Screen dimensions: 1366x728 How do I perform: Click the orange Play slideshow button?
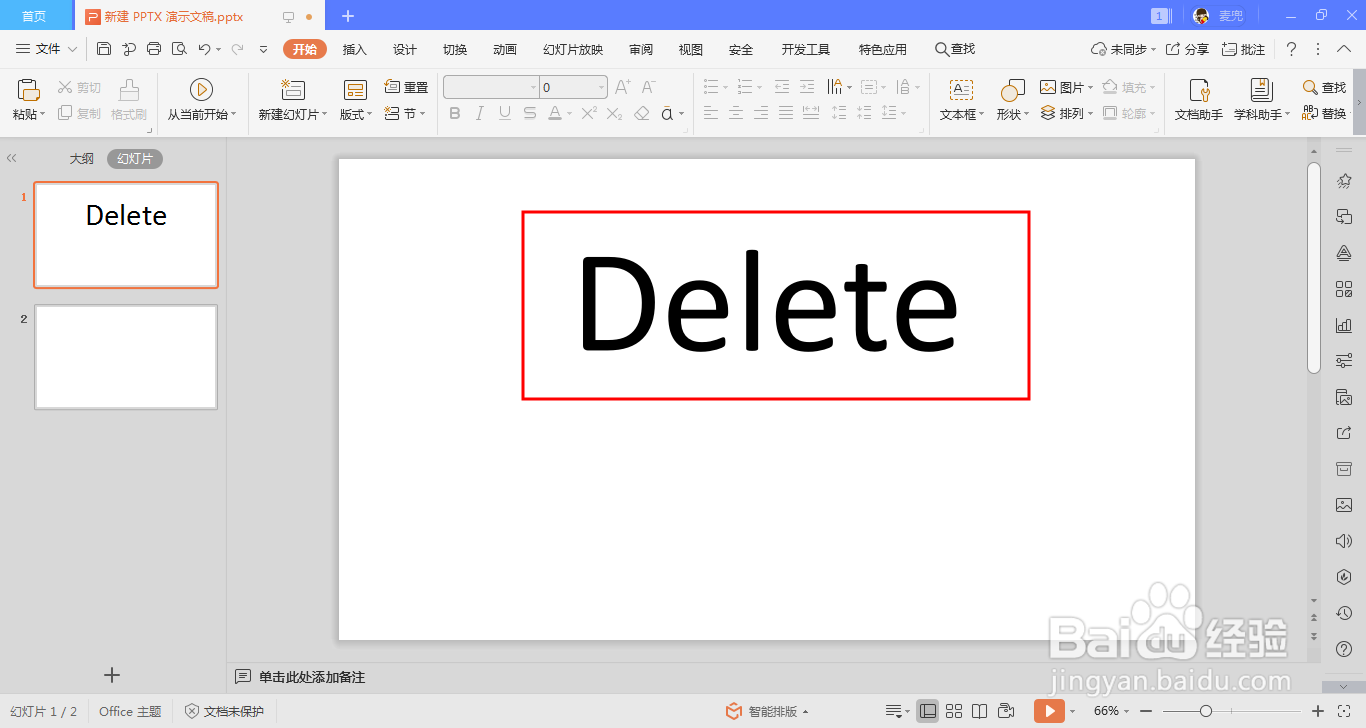tap(1049, 711)
